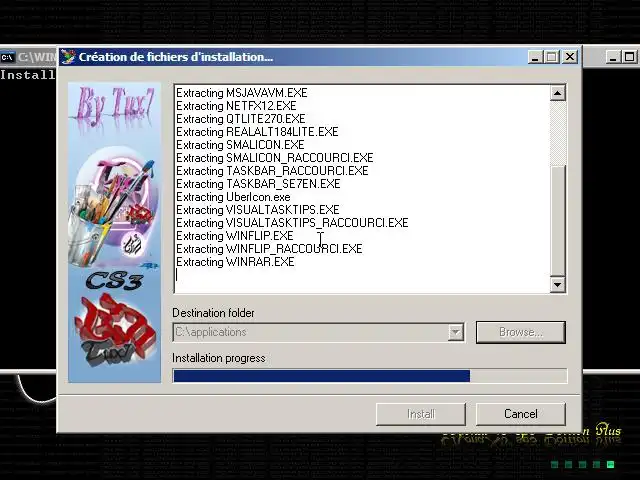Click the Cancel button
The image size is (640, 480).
pos(520,414)
